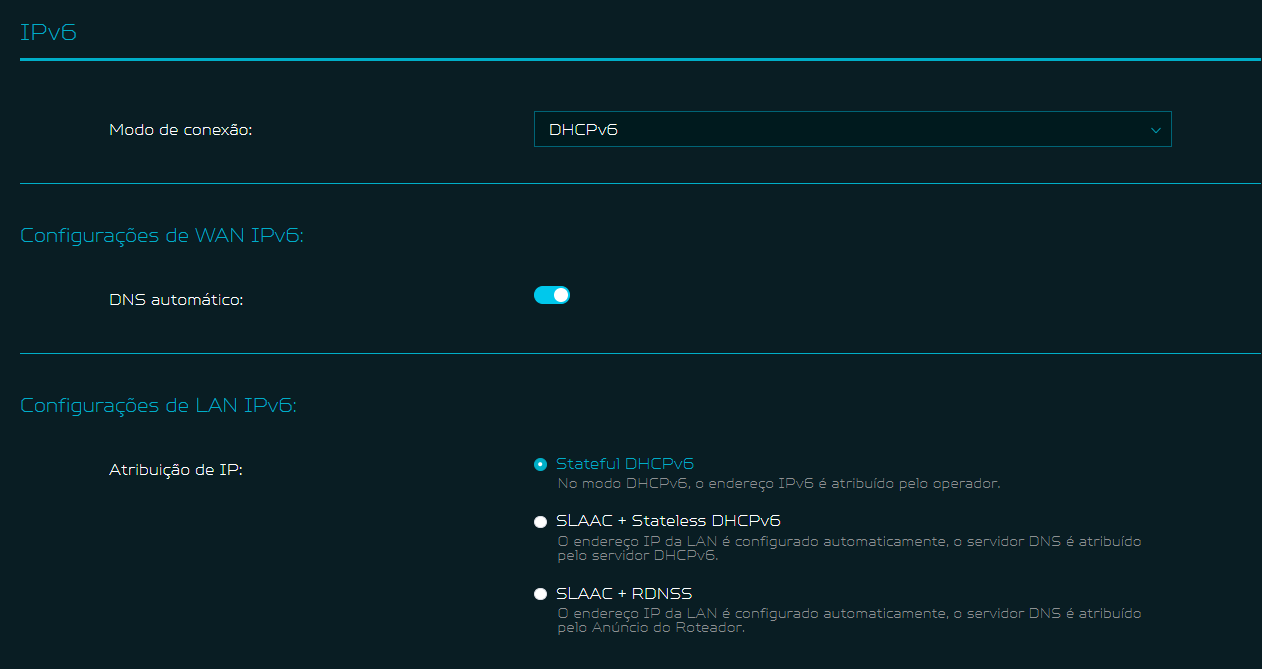Select the Stateful DHCPv6 radio button
The image size is (1262, 669).
click(541, 464)
